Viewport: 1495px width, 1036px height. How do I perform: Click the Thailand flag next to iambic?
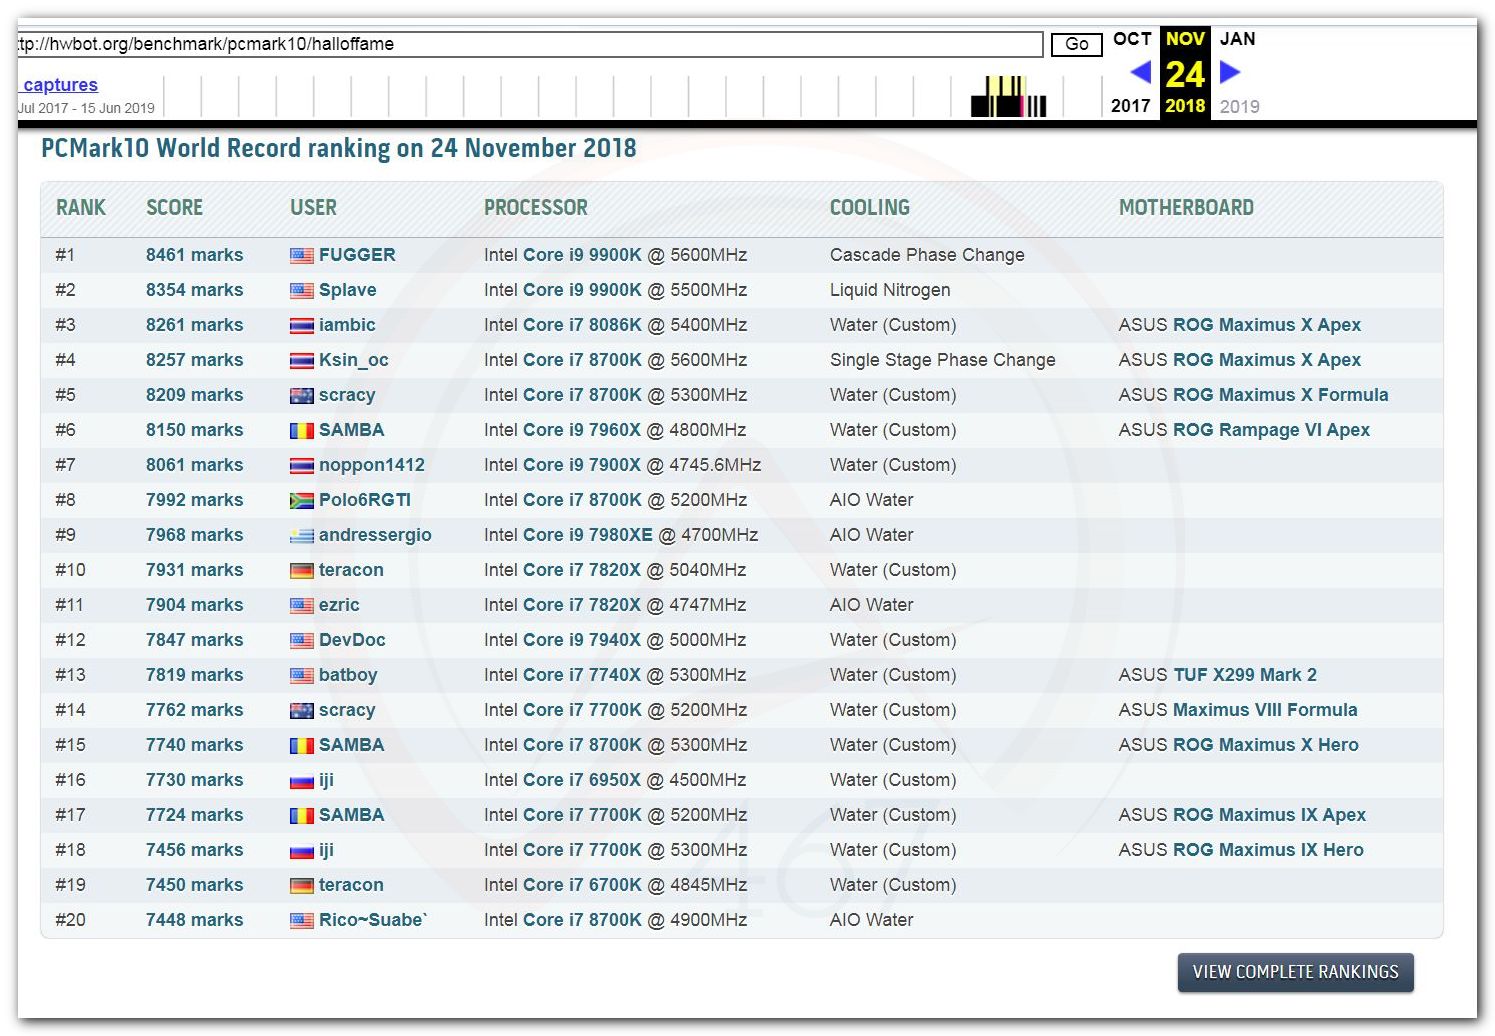click(301, 326)
